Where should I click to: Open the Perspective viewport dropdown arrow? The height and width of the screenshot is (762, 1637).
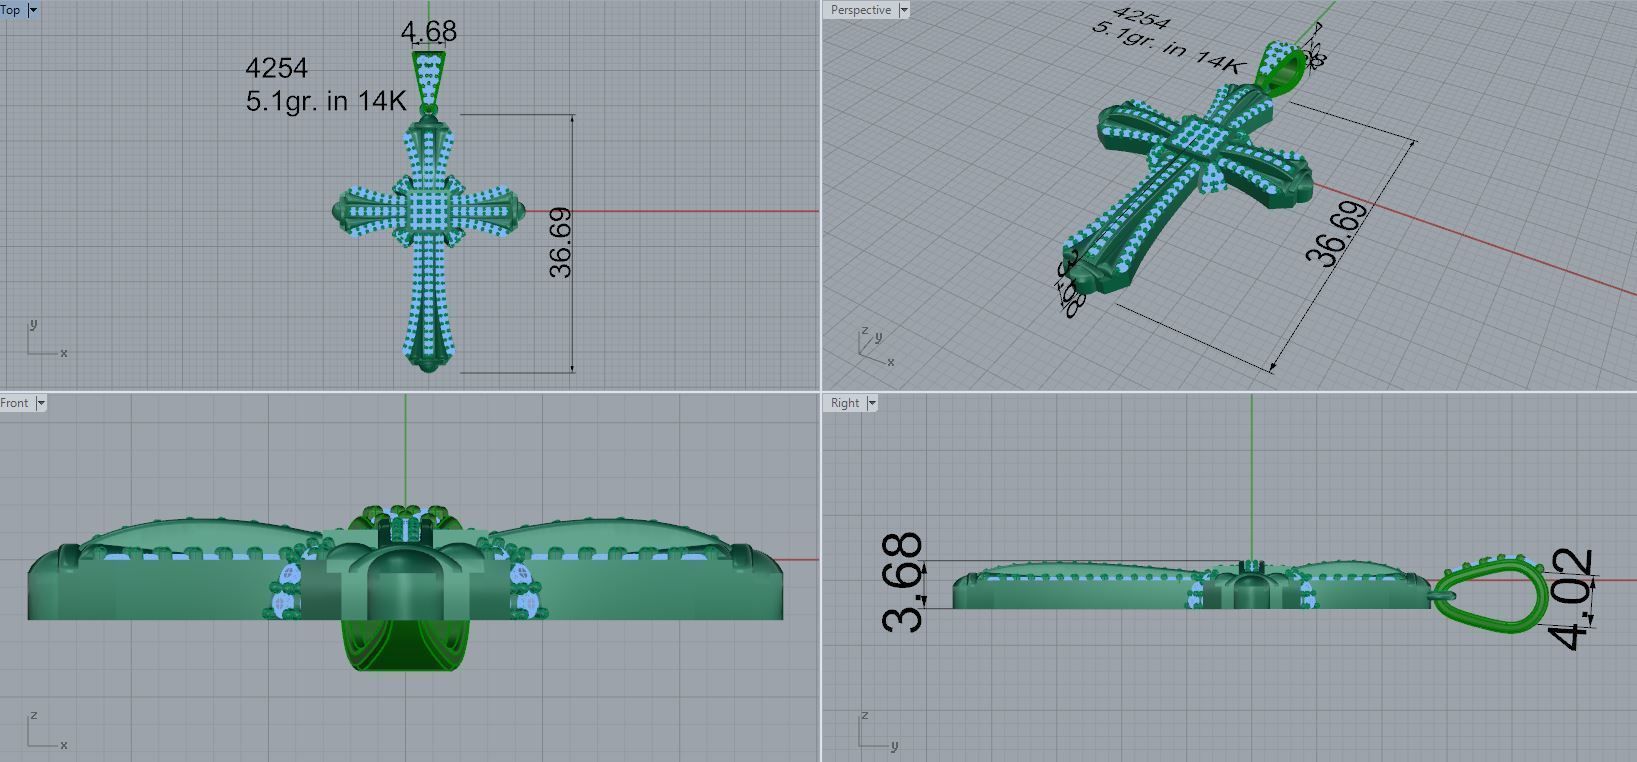(x=904, y=10)
